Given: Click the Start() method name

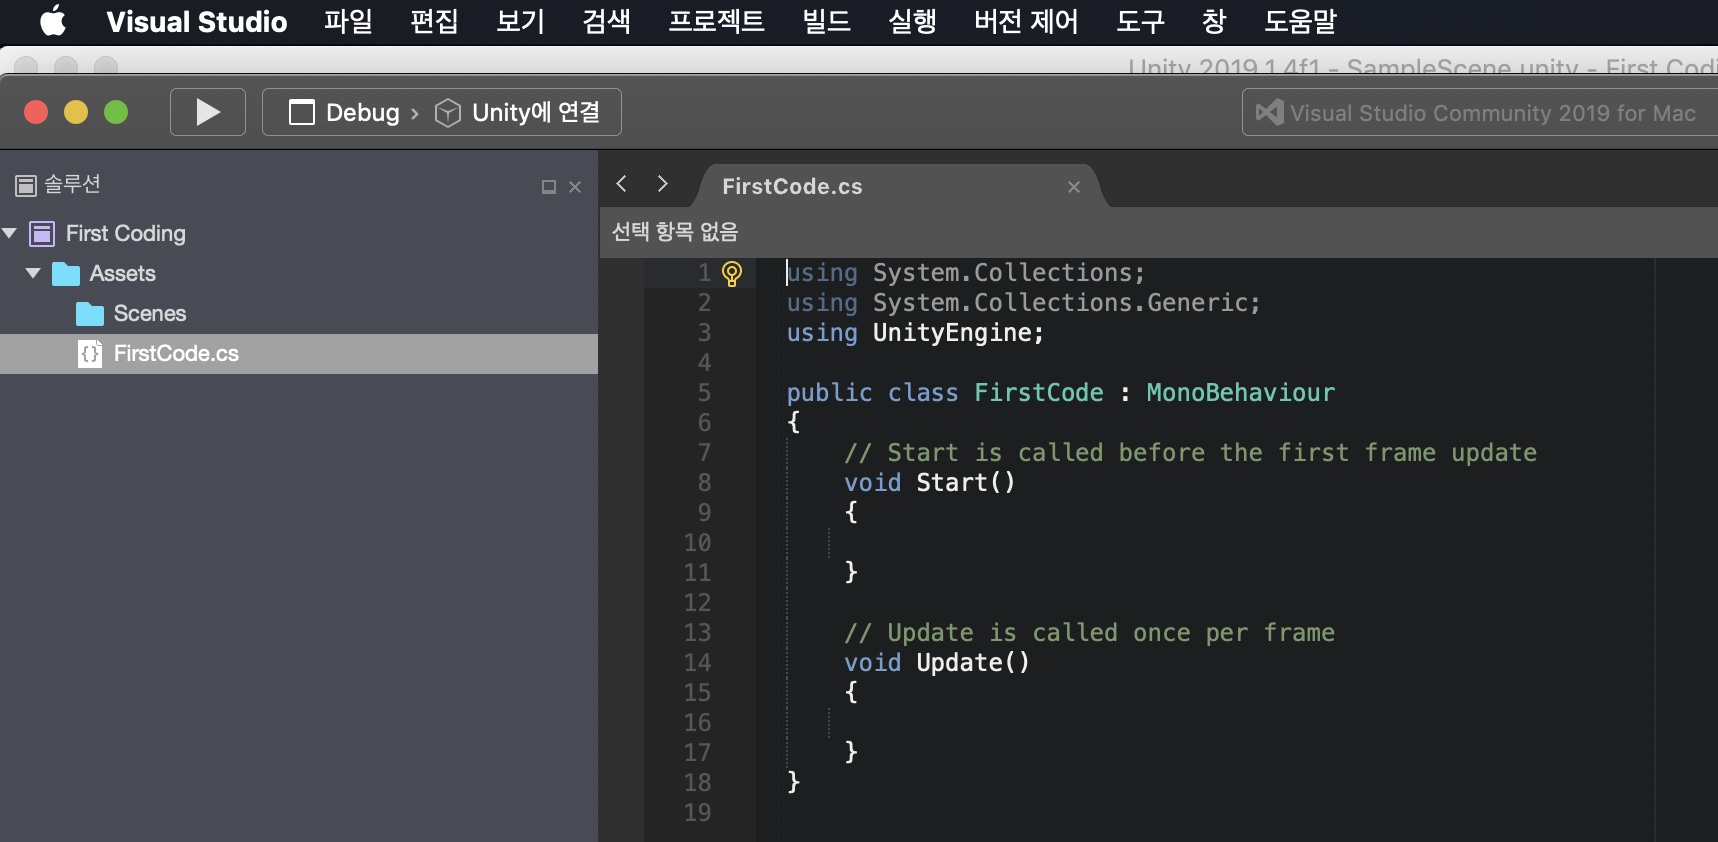Looking at the screenshot, I should click(966, 483).
